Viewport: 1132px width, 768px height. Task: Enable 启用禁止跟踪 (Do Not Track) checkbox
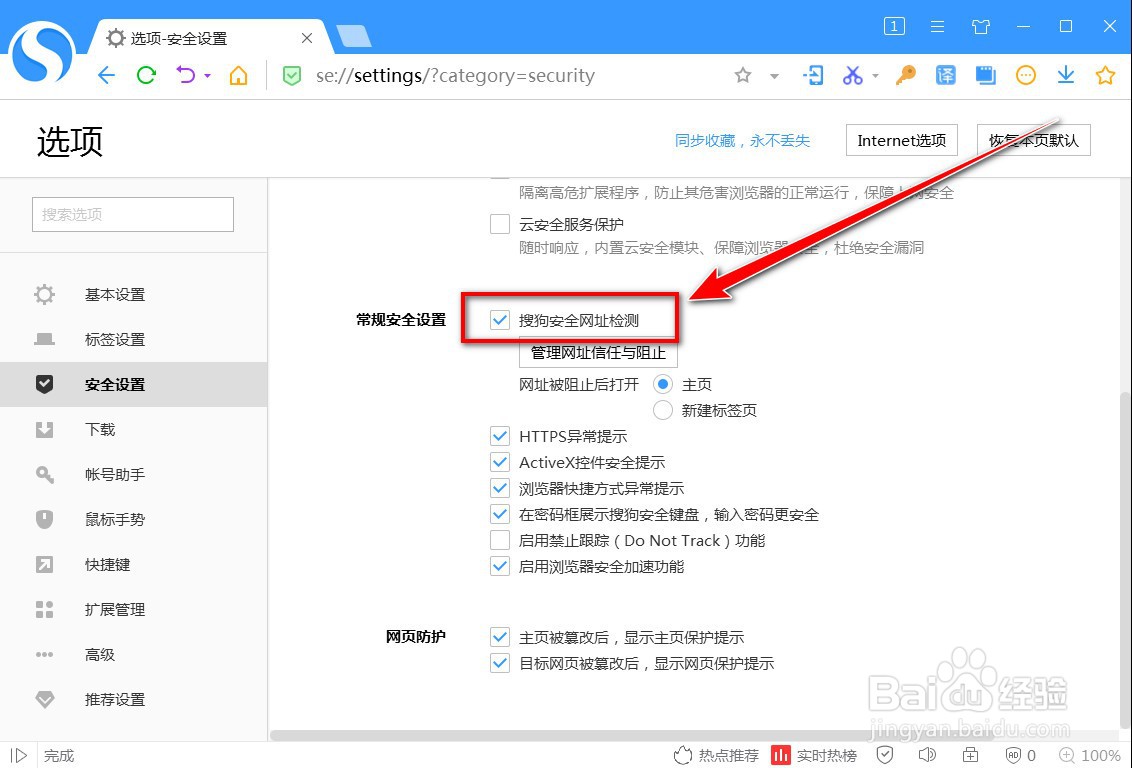click(x=500, y=540)
